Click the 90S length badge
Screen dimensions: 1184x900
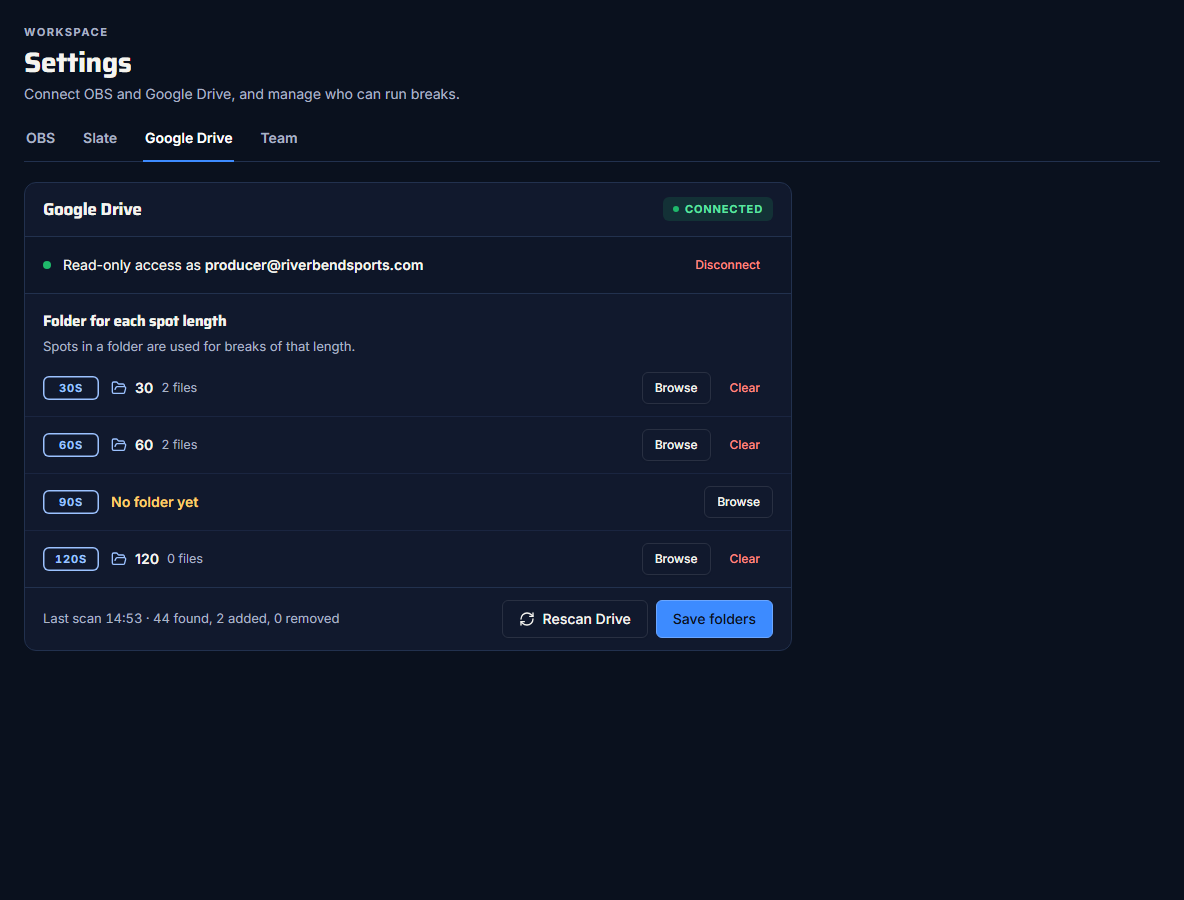point(71,502)
